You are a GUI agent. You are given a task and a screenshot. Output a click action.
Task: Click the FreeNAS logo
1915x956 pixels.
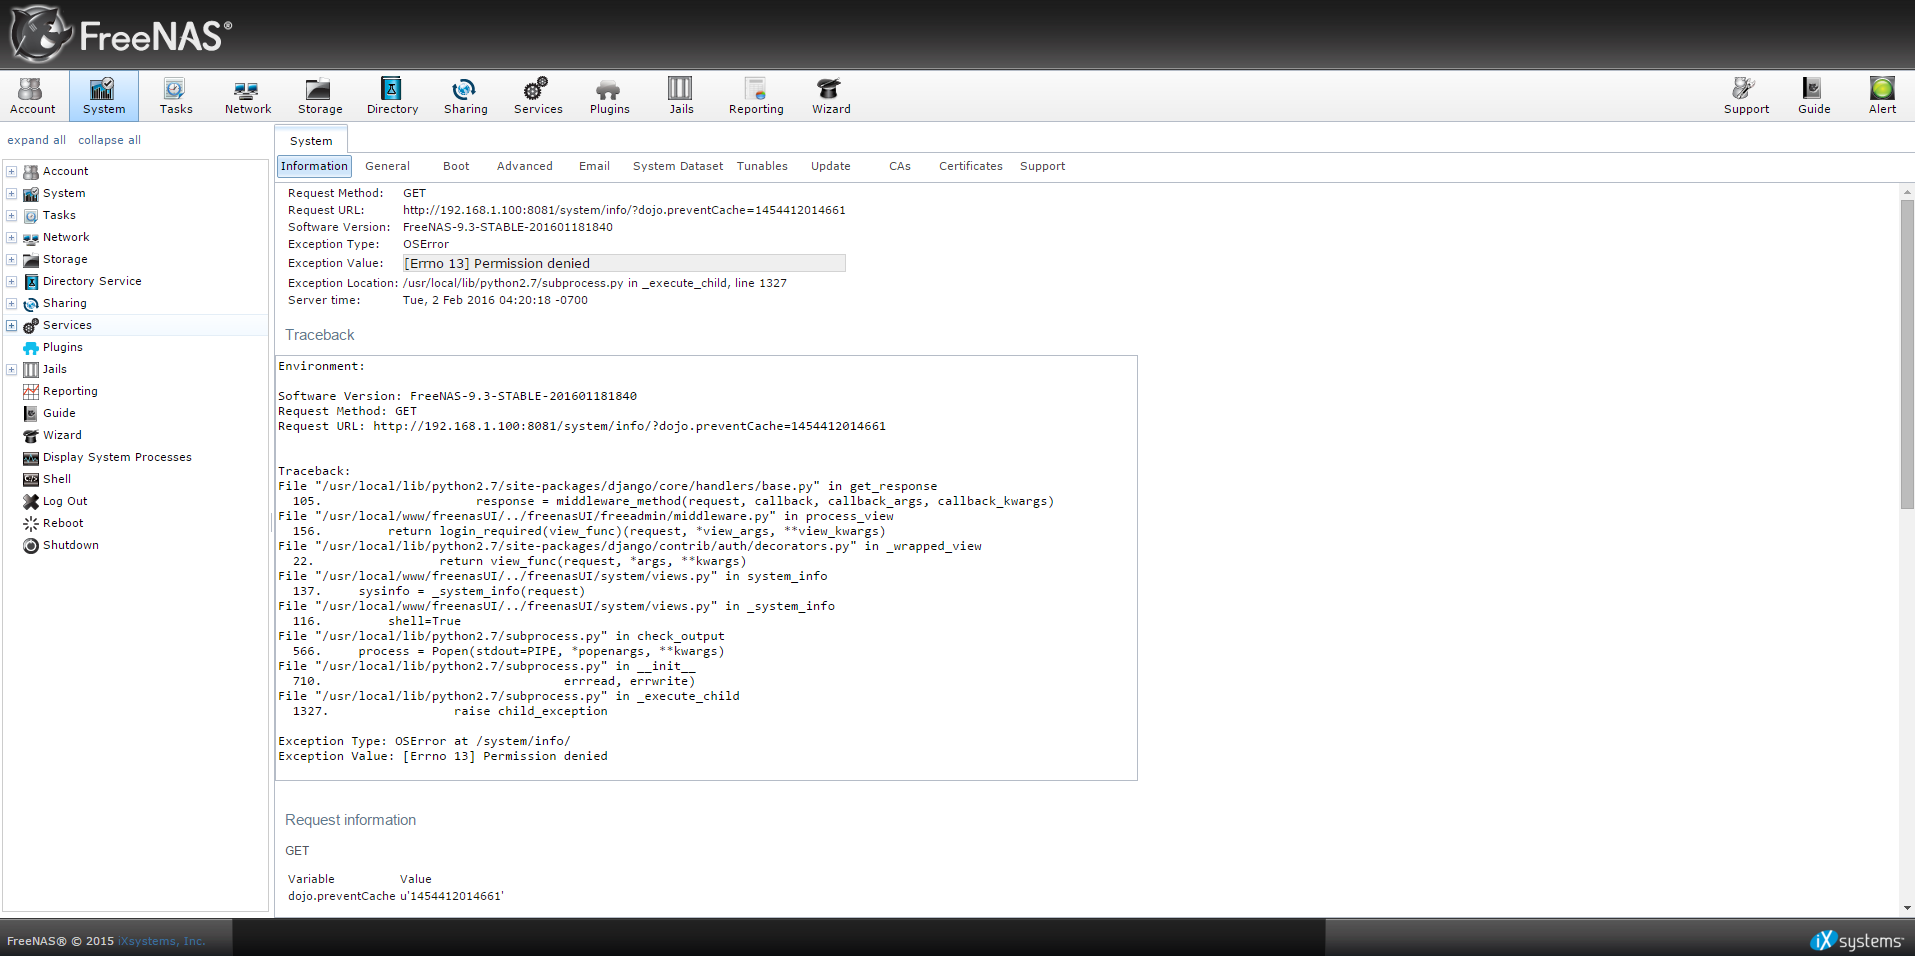tap(121, 34)
